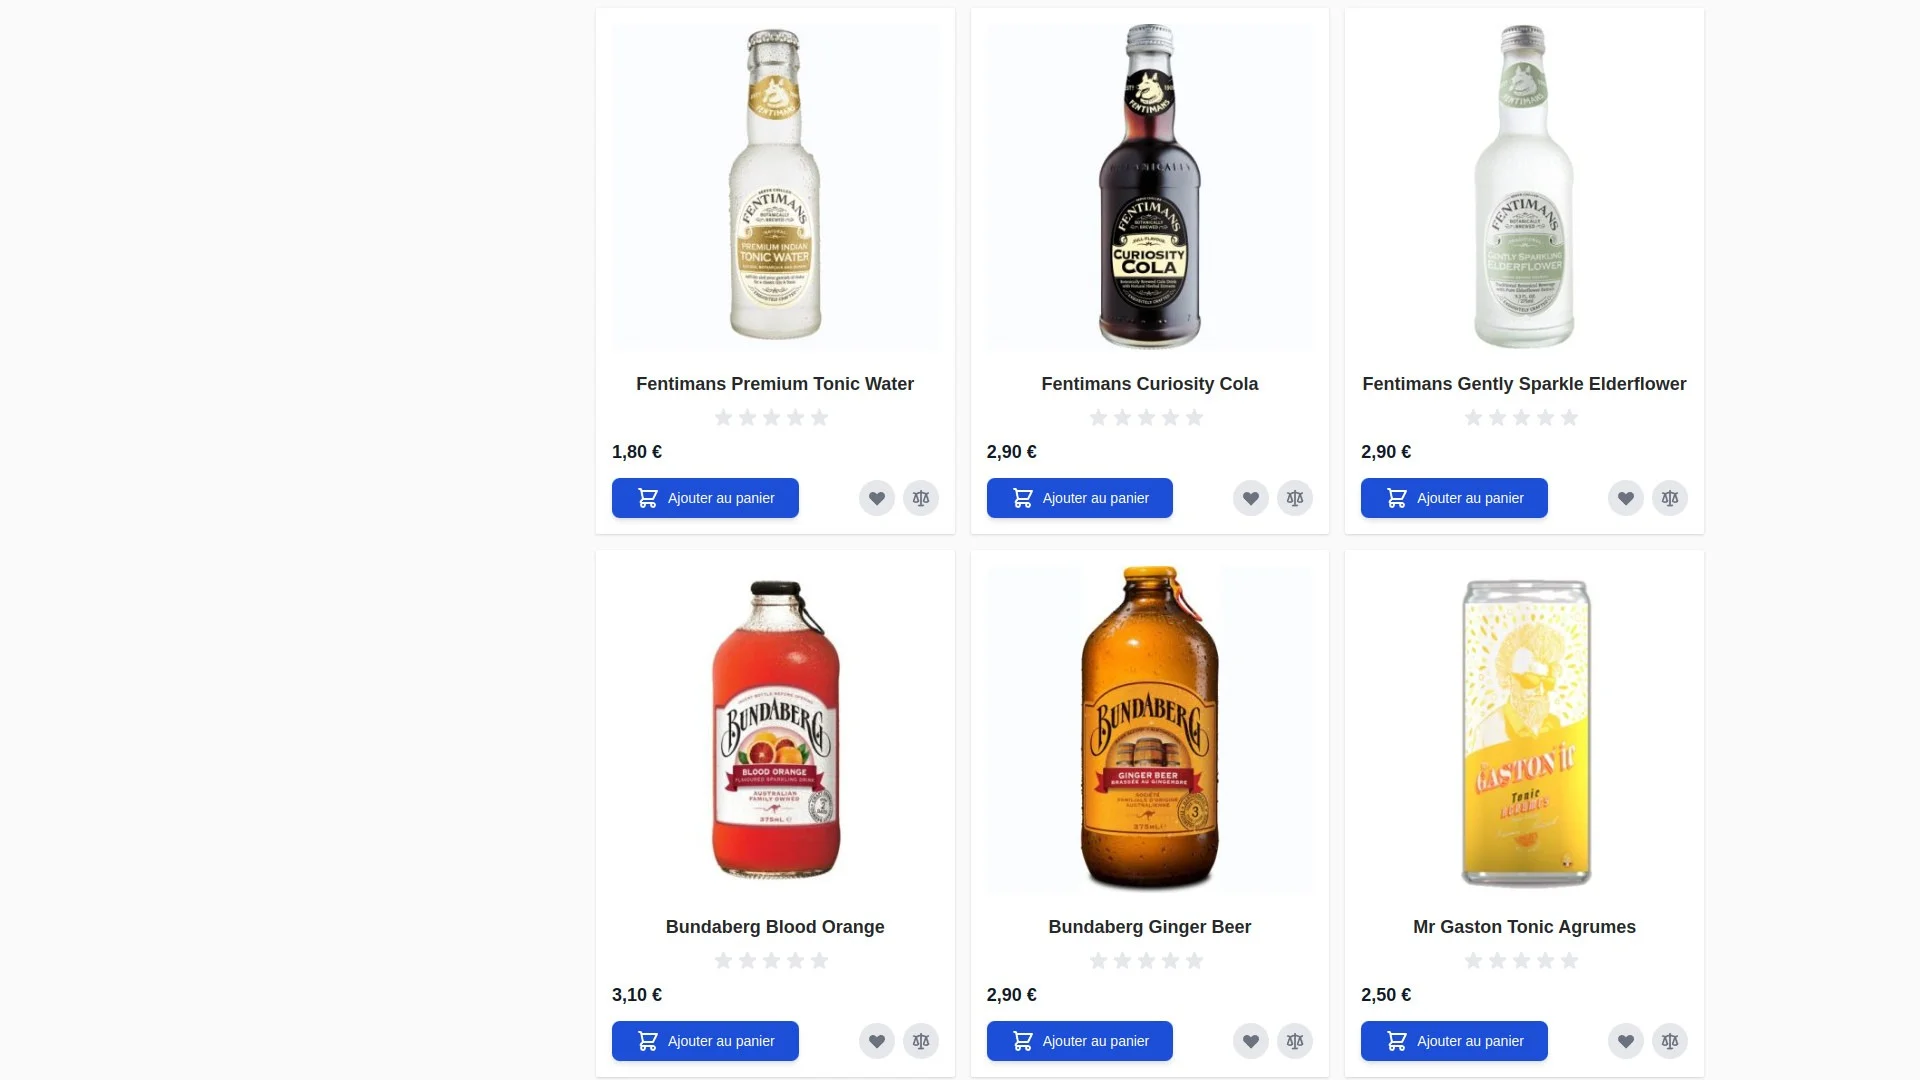Viewport: 1920px width, 1080px height.
Task: Add Fentimans Curiosity Cola to wishlist
Action: pyautogui.click(x=1250, y=498)
